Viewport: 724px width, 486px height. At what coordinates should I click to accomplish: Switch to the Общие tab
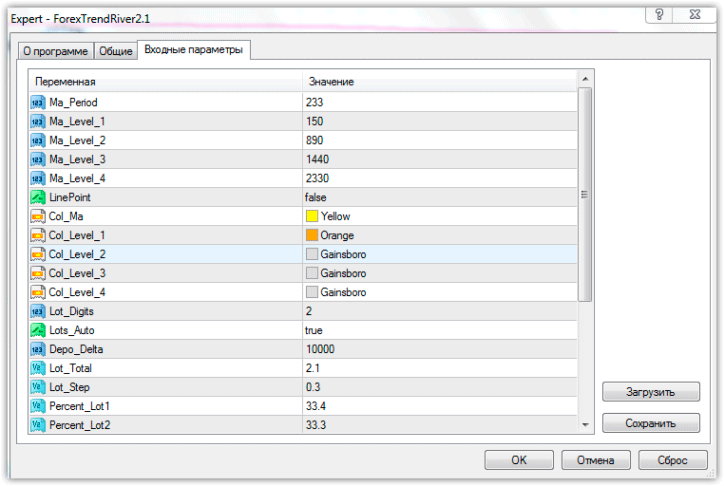114,51
